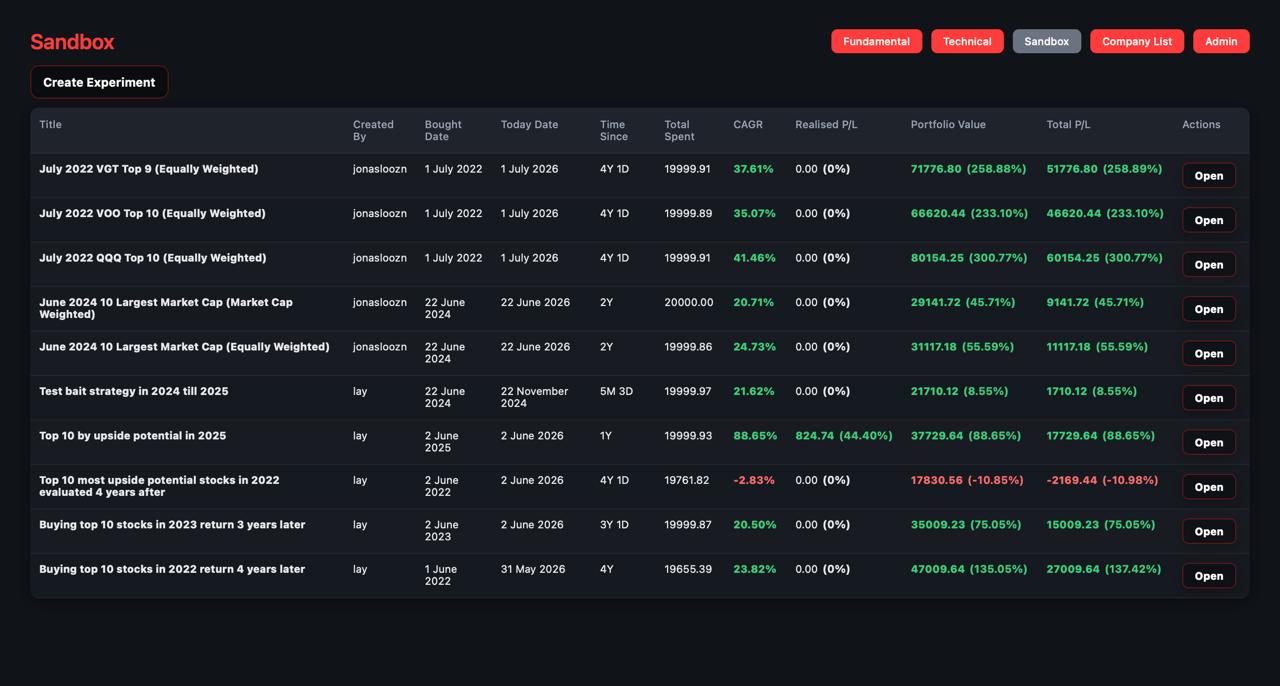The width and height of the screenshot is (1280, 686).
Task: Click the Title column header
Action: pos(50,125)
